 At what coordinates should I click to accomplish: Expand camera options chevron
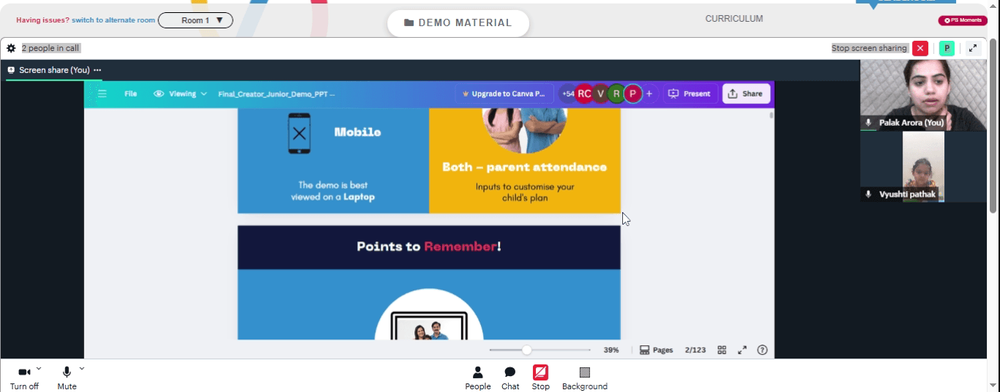(x=39, y=368)
